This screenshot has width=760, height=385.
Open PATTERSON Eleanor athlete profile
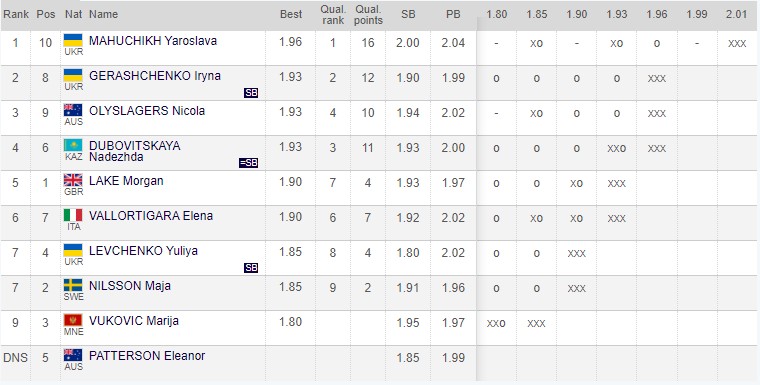147,356
